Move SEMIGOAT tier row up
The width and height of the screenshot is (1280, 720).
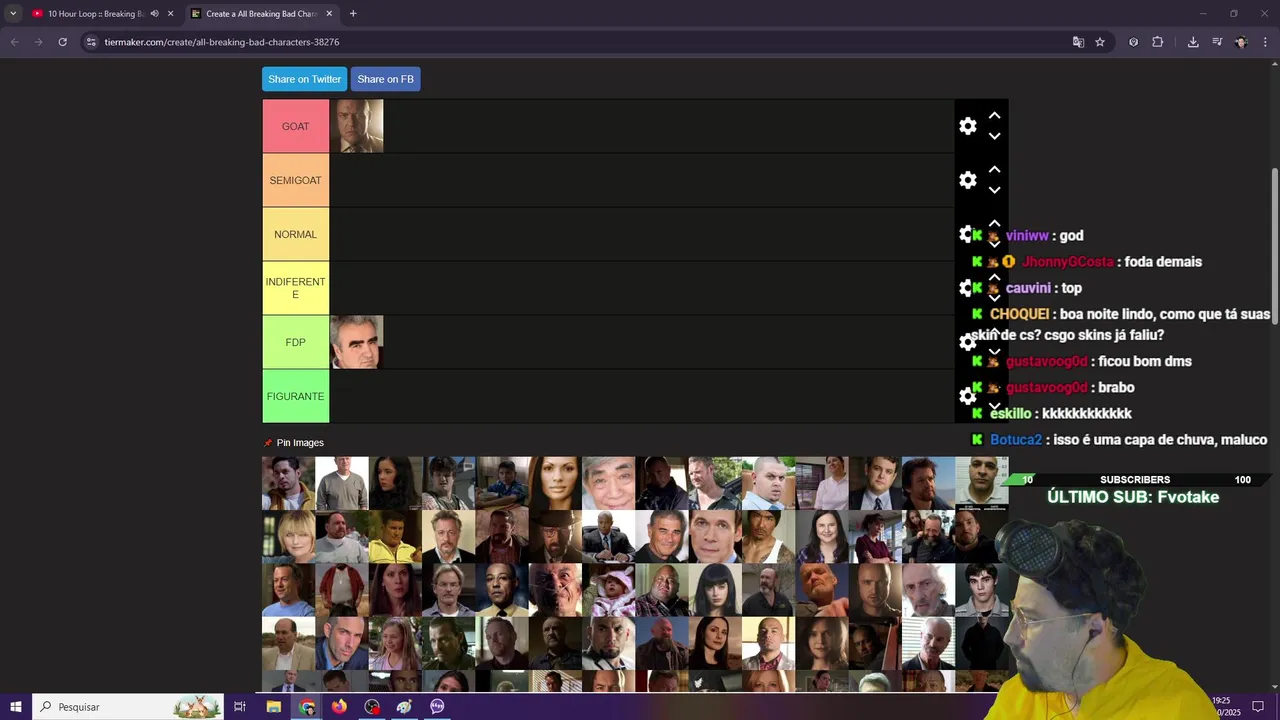click(x=995, y=170)
